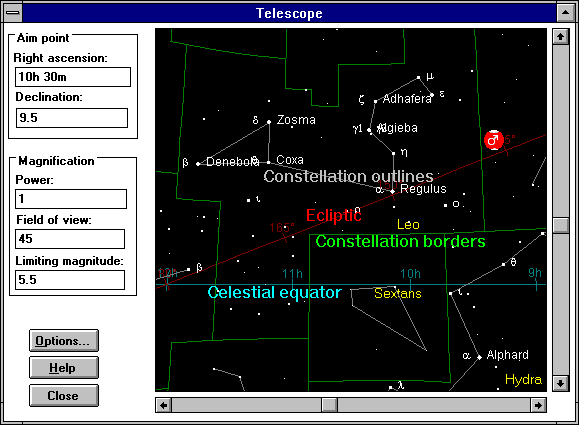Click the Right ascension input field
This screenshot has height=425, width=579.
73,77
